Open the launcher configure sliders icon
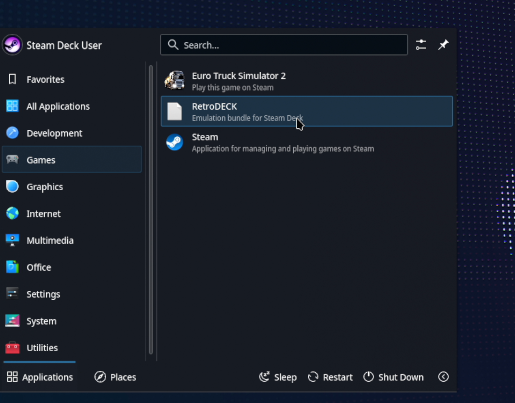The image size is (515, 403). click(421, 45)
